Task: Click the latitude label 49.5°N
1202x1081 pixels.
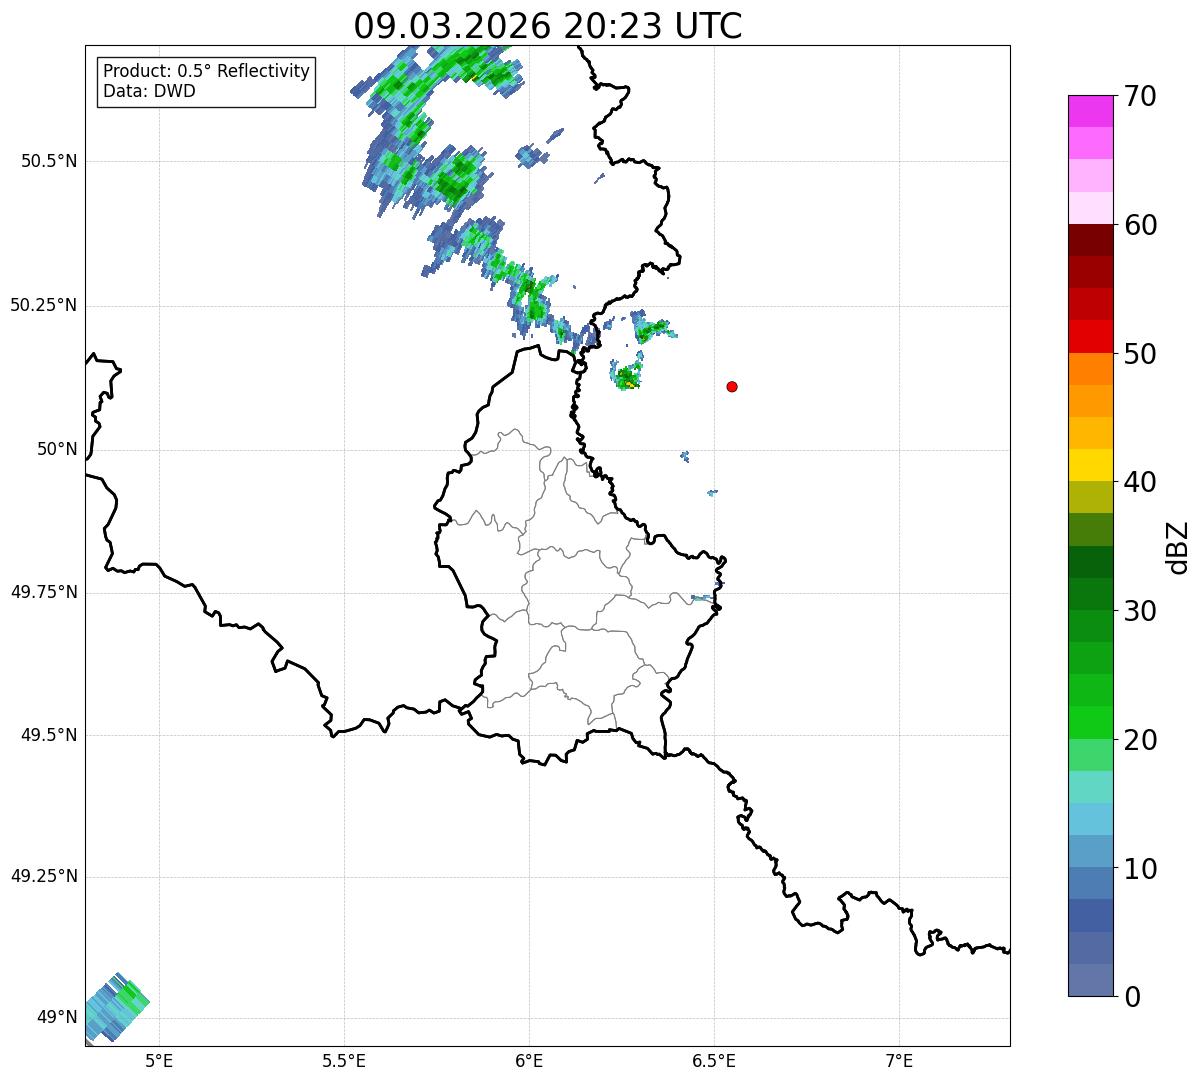Action: (48, 735)
